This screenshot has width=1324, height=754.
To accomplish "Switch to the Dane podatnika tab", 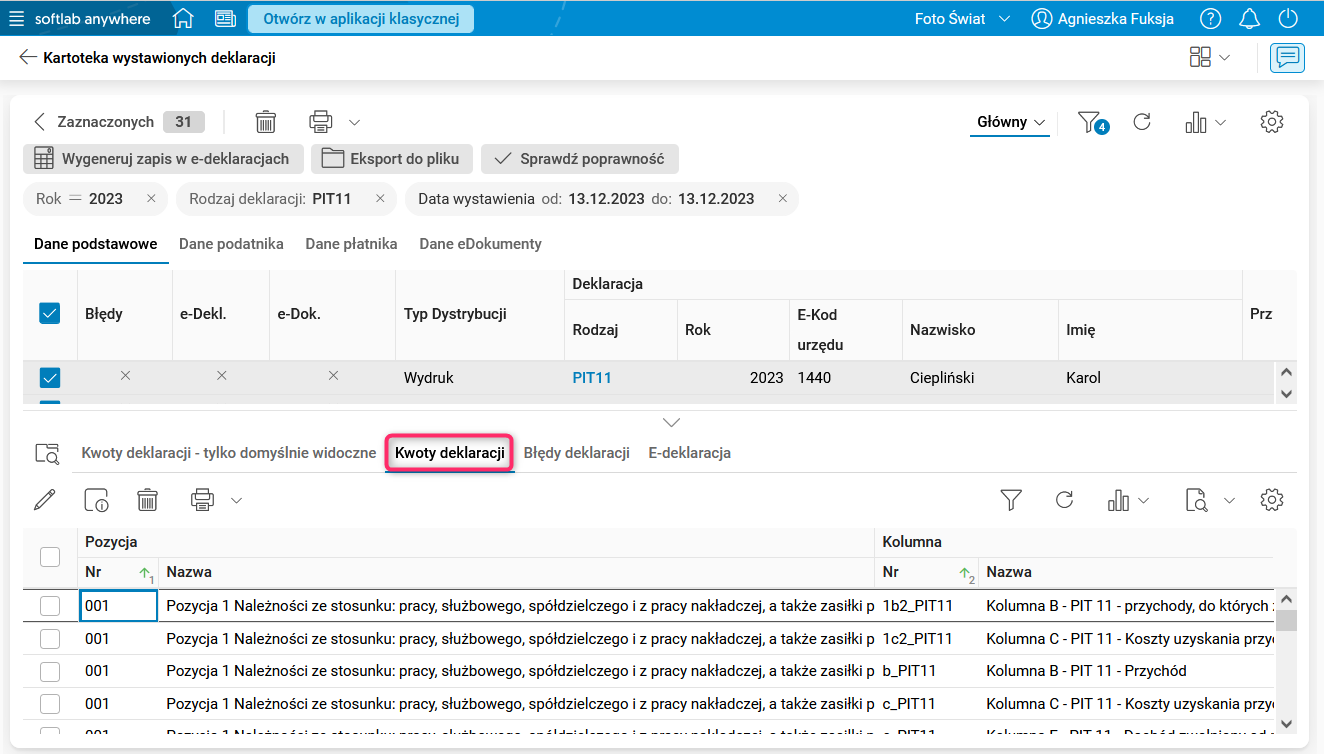I will pyautogui.click(x=231, y=244).
